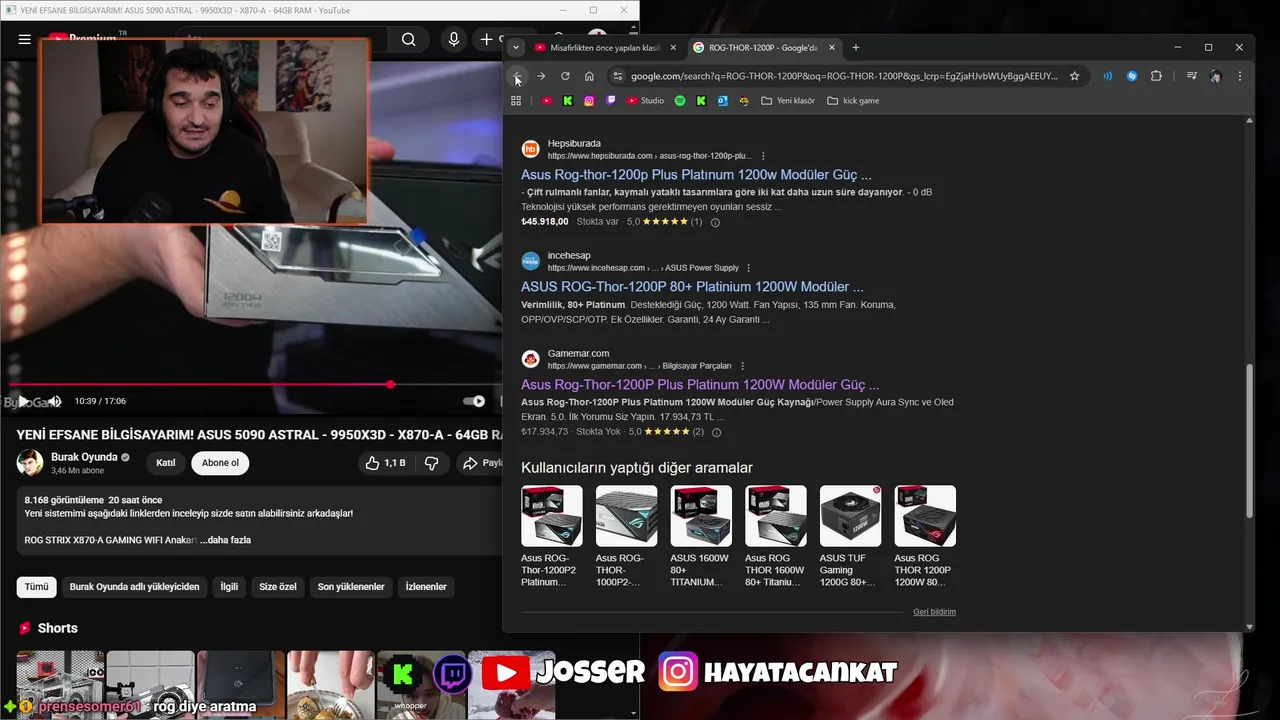Click the YouTube search magnifier button
Viewport: 1280px width, 720px height.
tap(408, 39)
